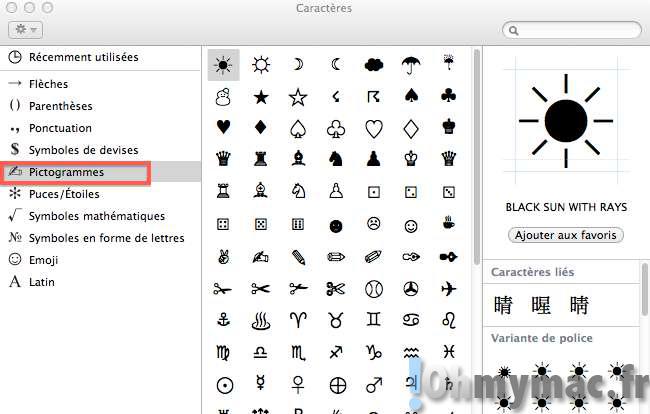Select the umbrella symbol in the grid
Viewport: 650px width, 414px height.
click(411, 66)
